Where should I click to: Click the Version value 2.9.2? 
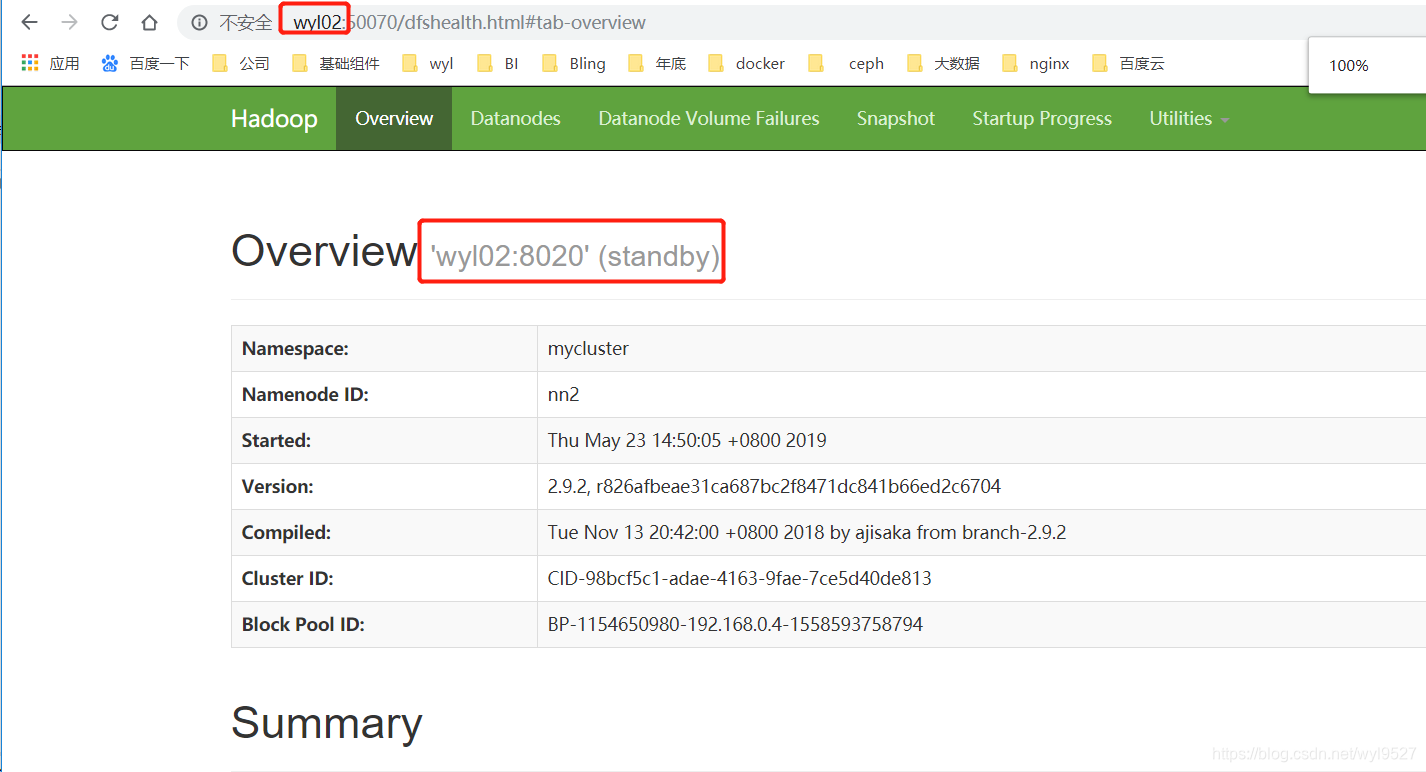coord(774,486)
